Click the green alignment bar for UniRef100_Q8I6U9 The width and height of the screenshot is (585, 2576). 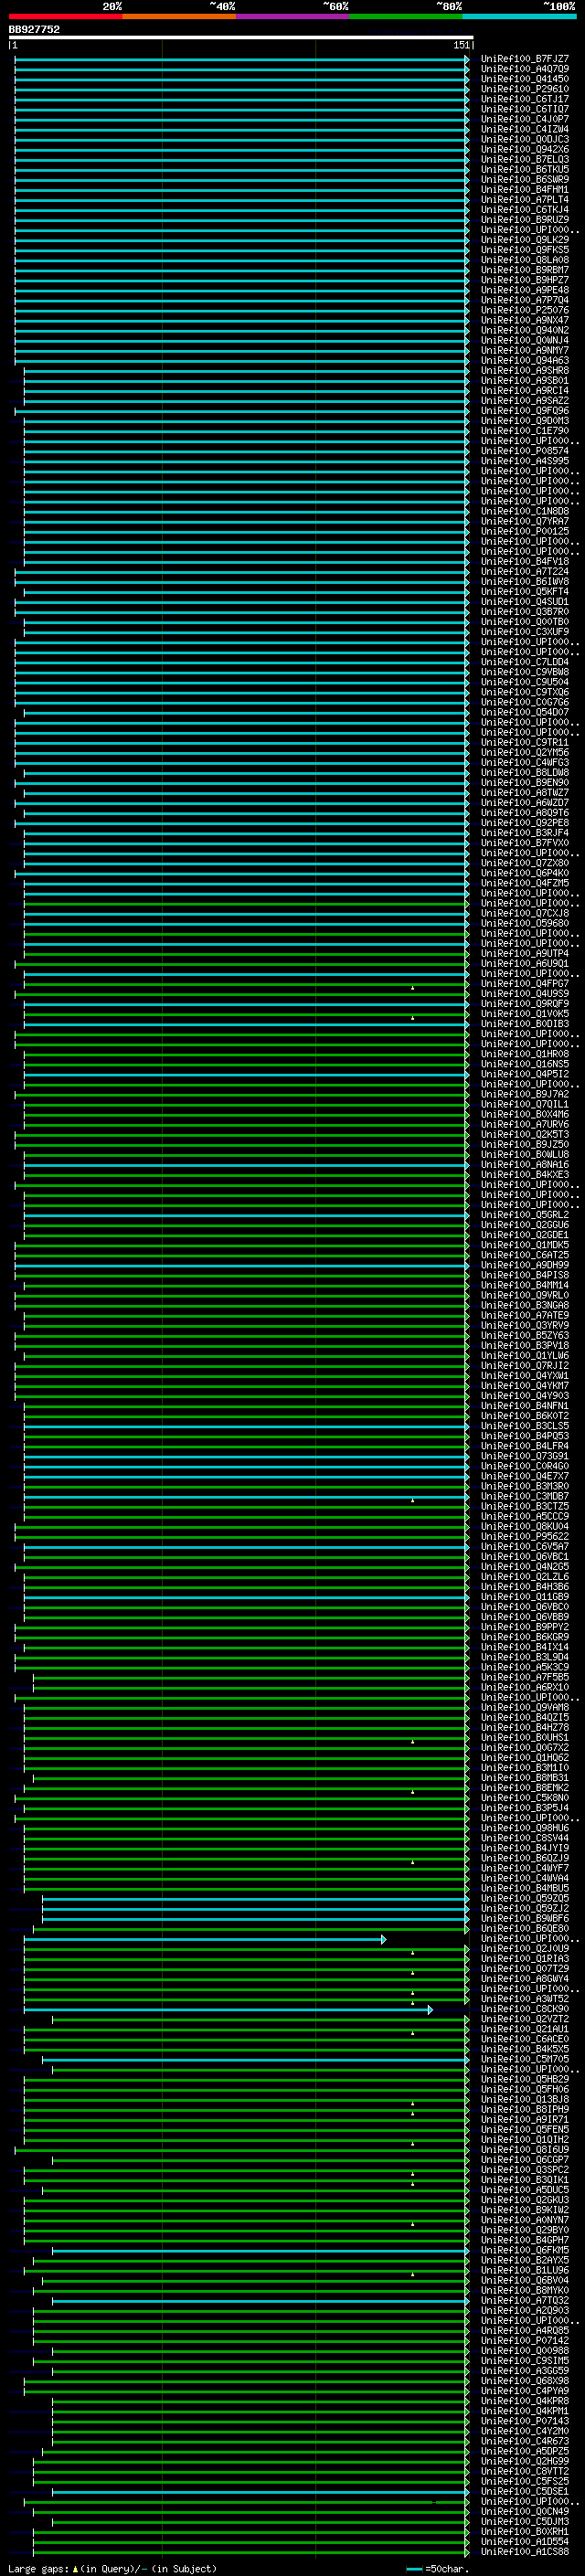(240, 2149)
